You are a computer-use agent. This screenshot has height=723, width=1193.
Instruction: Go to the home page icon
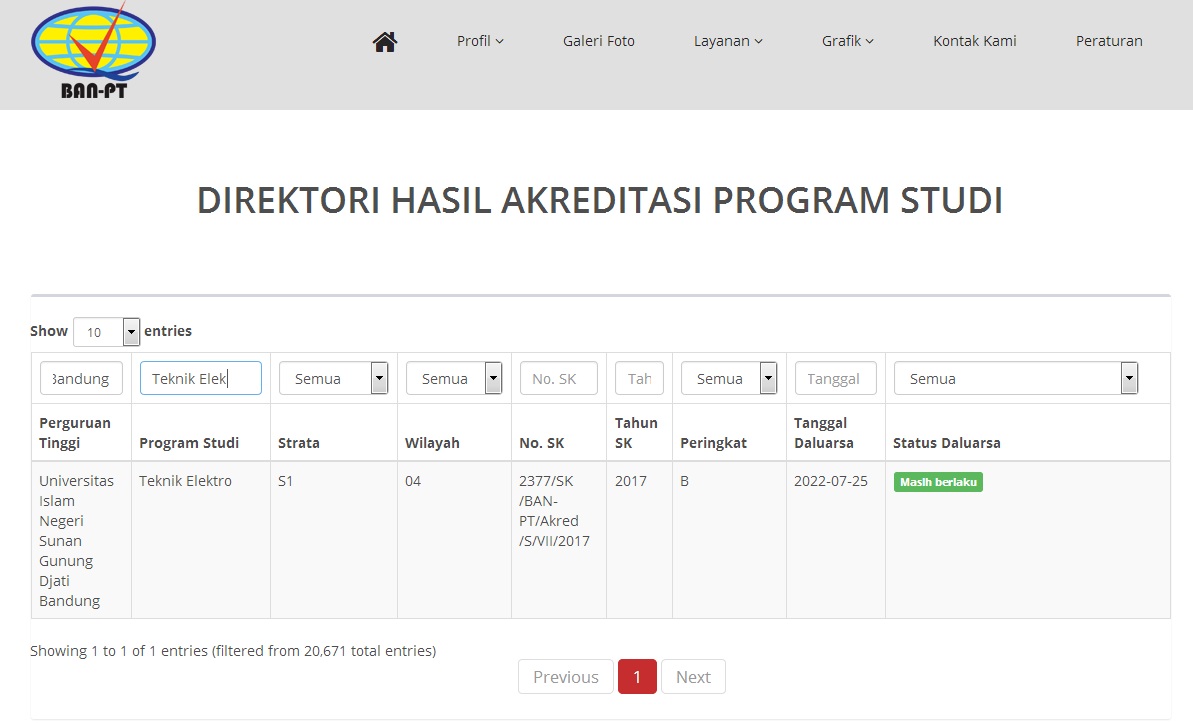pyautogui.click(x=385, y=41)
